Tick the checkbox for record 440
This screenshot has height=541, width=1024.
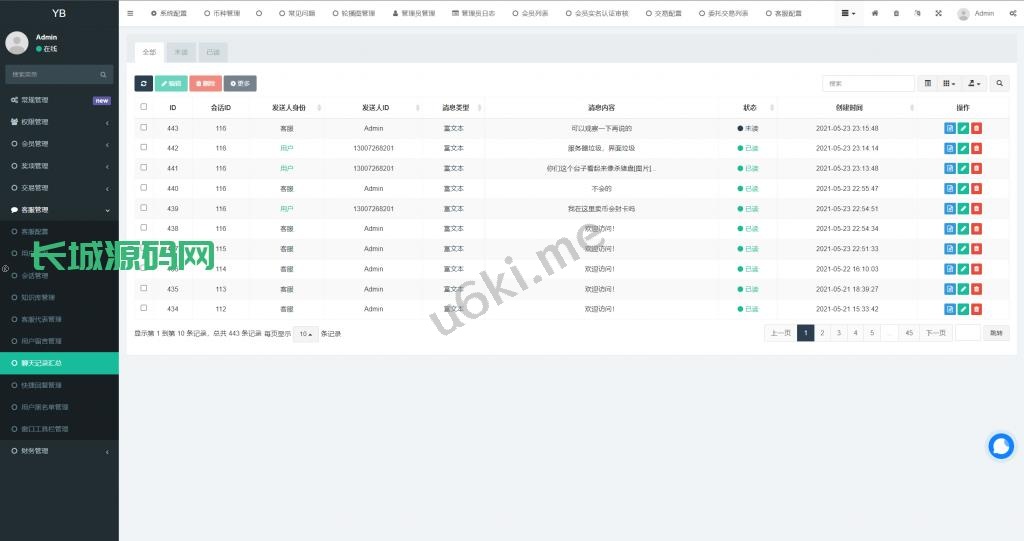click(x=144, y=188)
